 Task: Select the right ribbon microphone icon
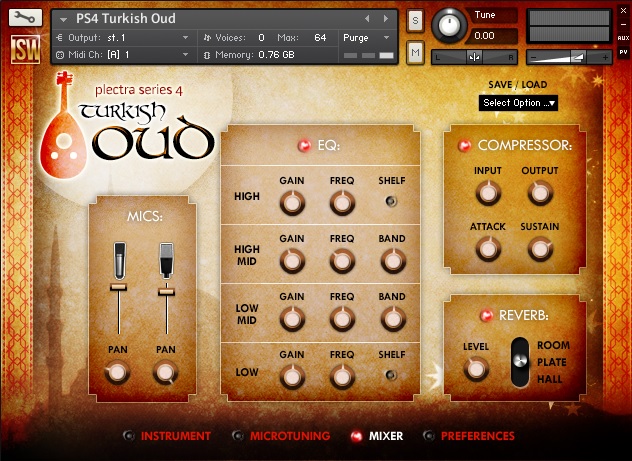tap(166, 260)
